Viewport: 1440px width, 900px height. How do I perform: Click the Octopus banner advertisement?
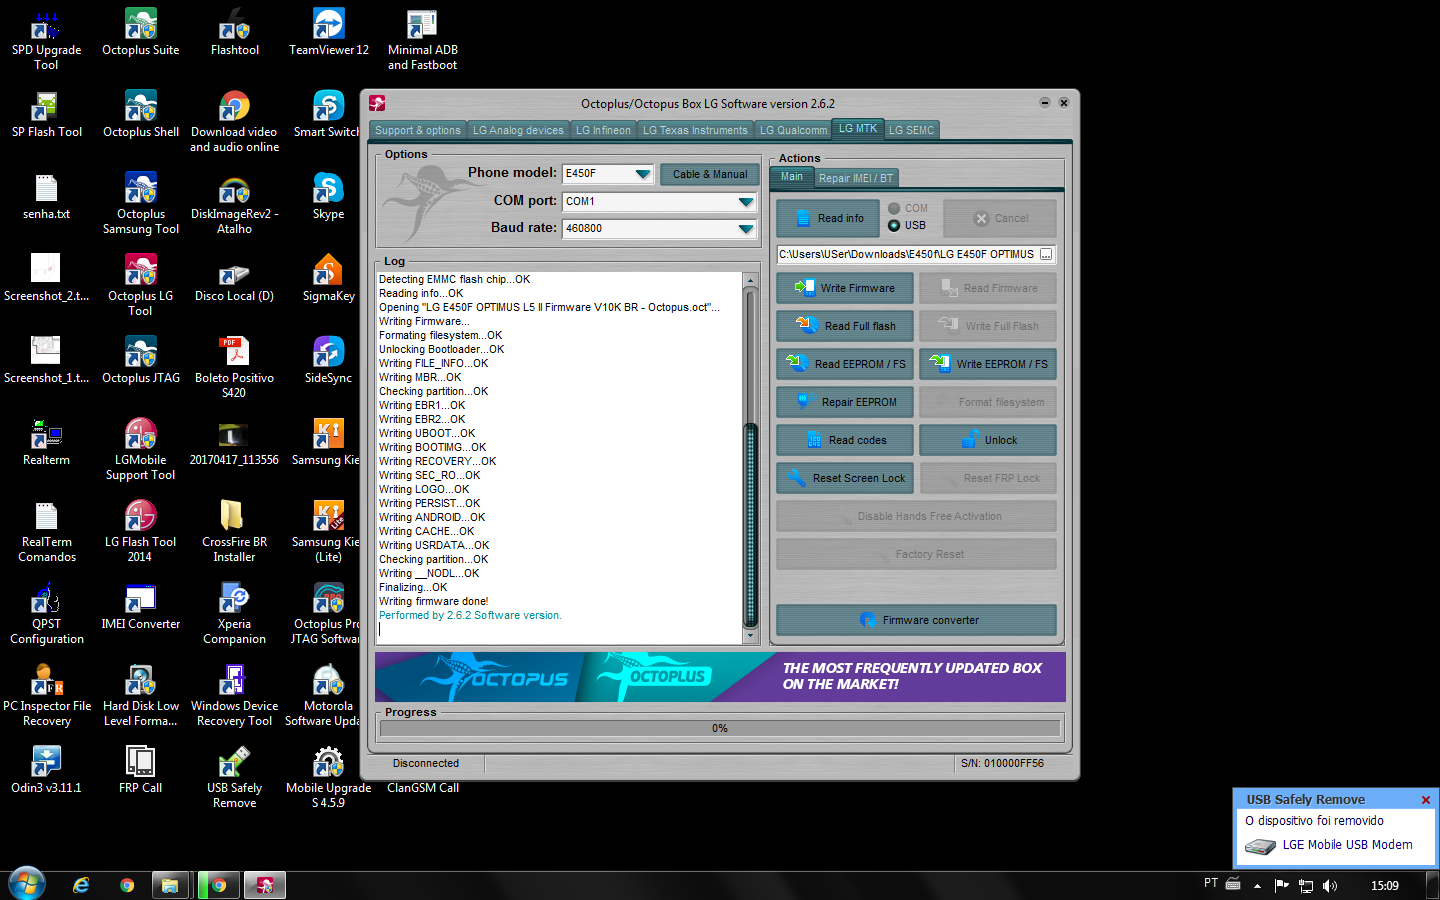[720, 677]
